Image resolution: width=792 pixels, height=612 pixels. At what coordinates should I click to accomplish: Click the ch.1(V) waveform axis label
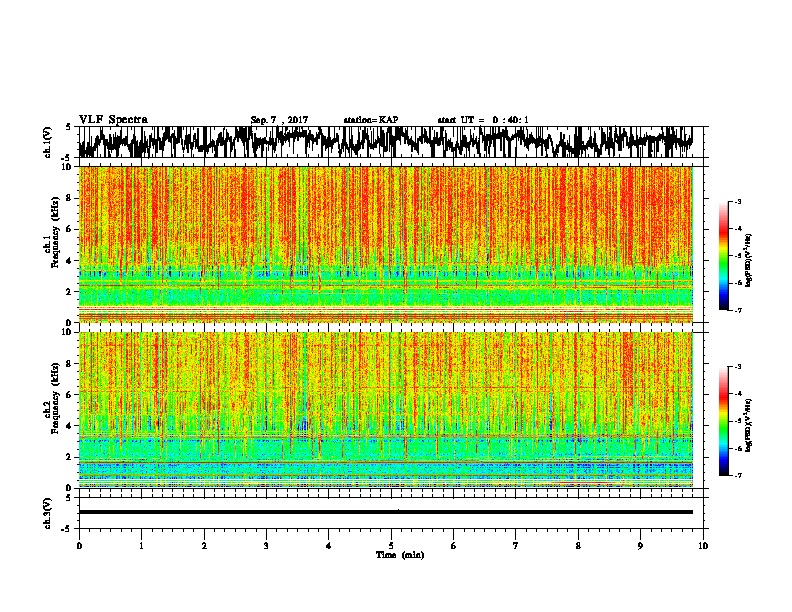(x=49, y=142)
